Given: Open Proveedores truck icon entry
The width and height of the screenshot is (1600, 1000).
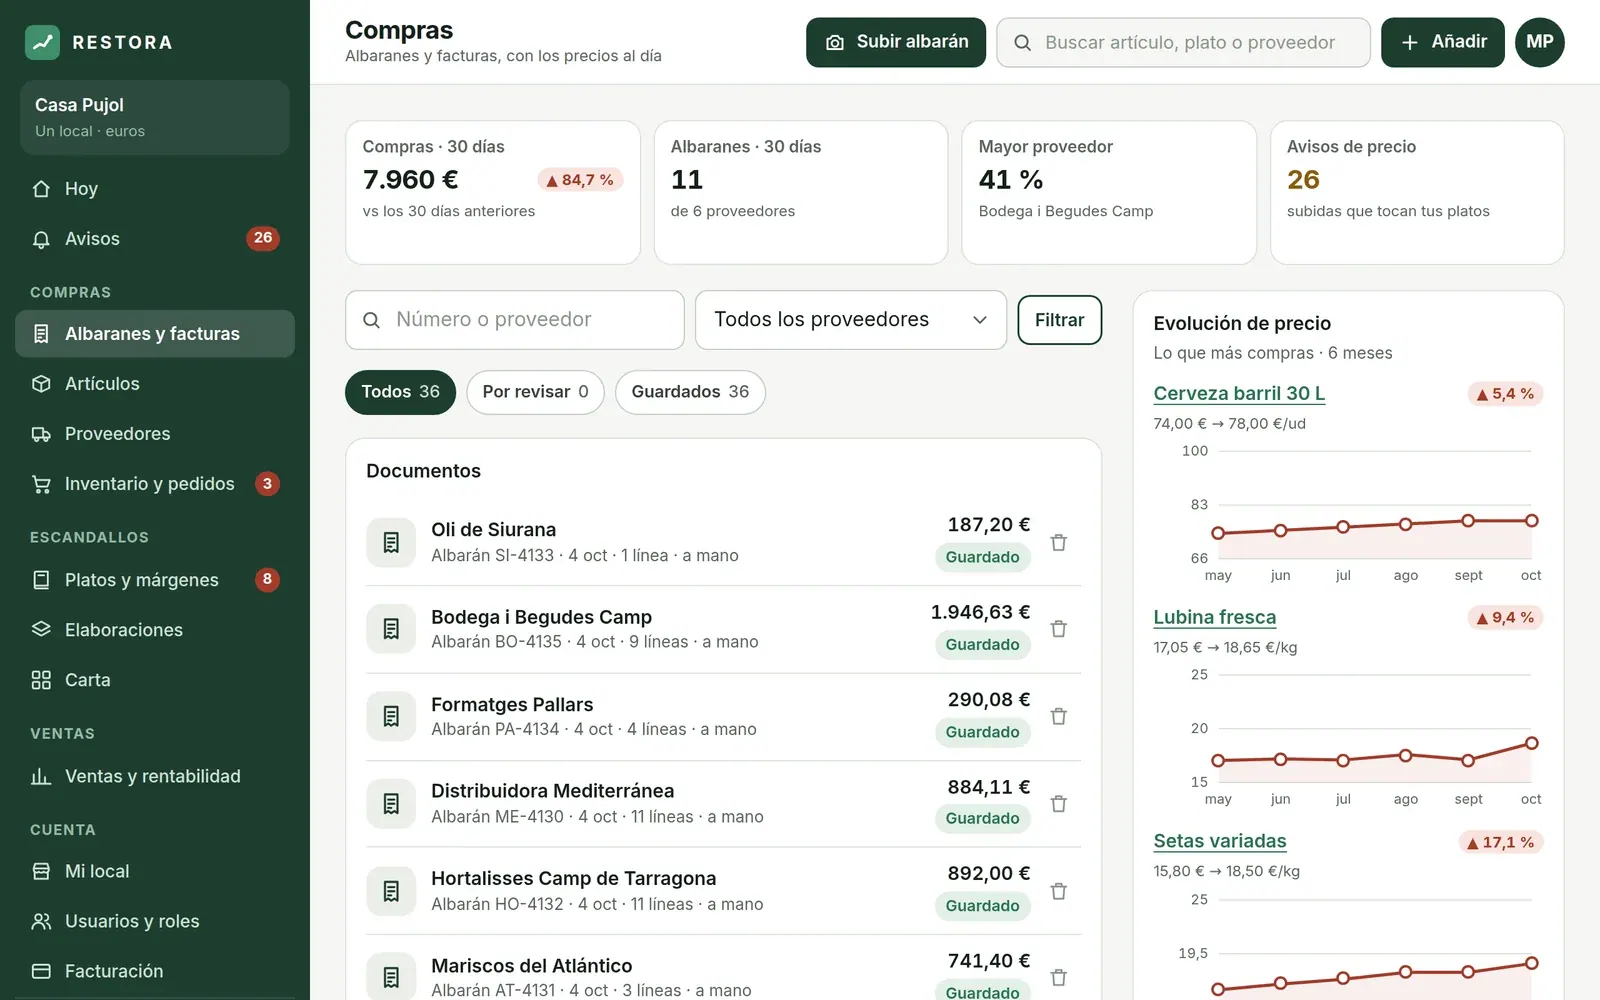Looking at the screenshot, I should [x=155, y=434].
